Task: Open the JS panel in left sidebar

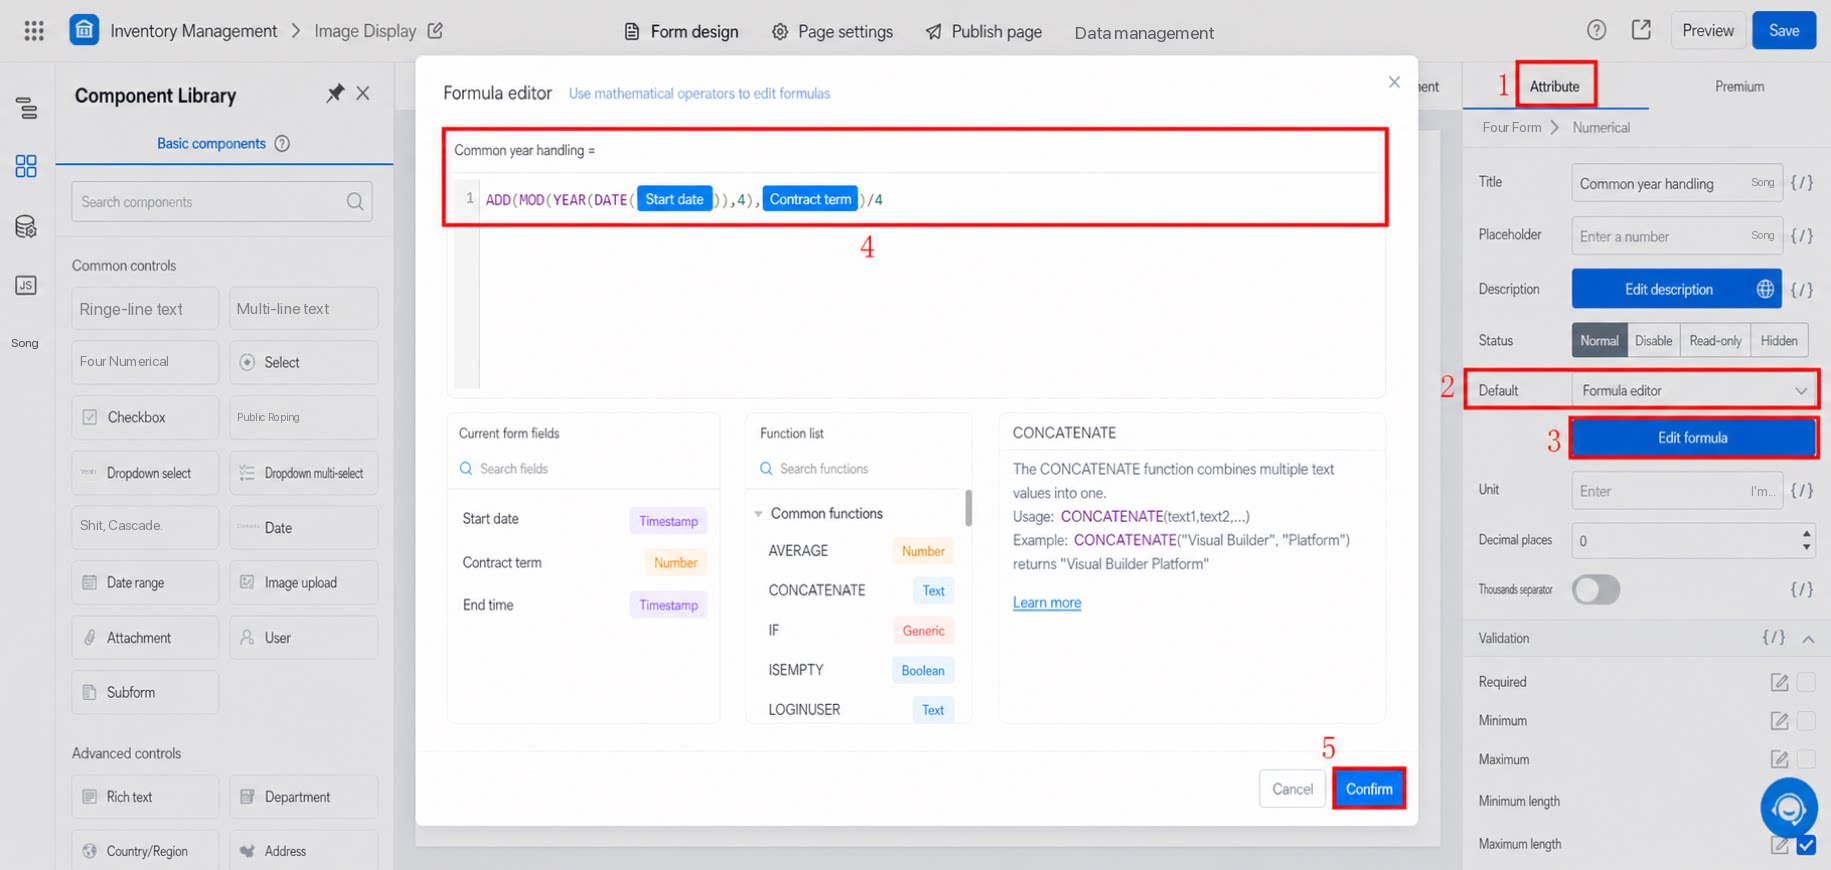Action: tap(26, 285)
